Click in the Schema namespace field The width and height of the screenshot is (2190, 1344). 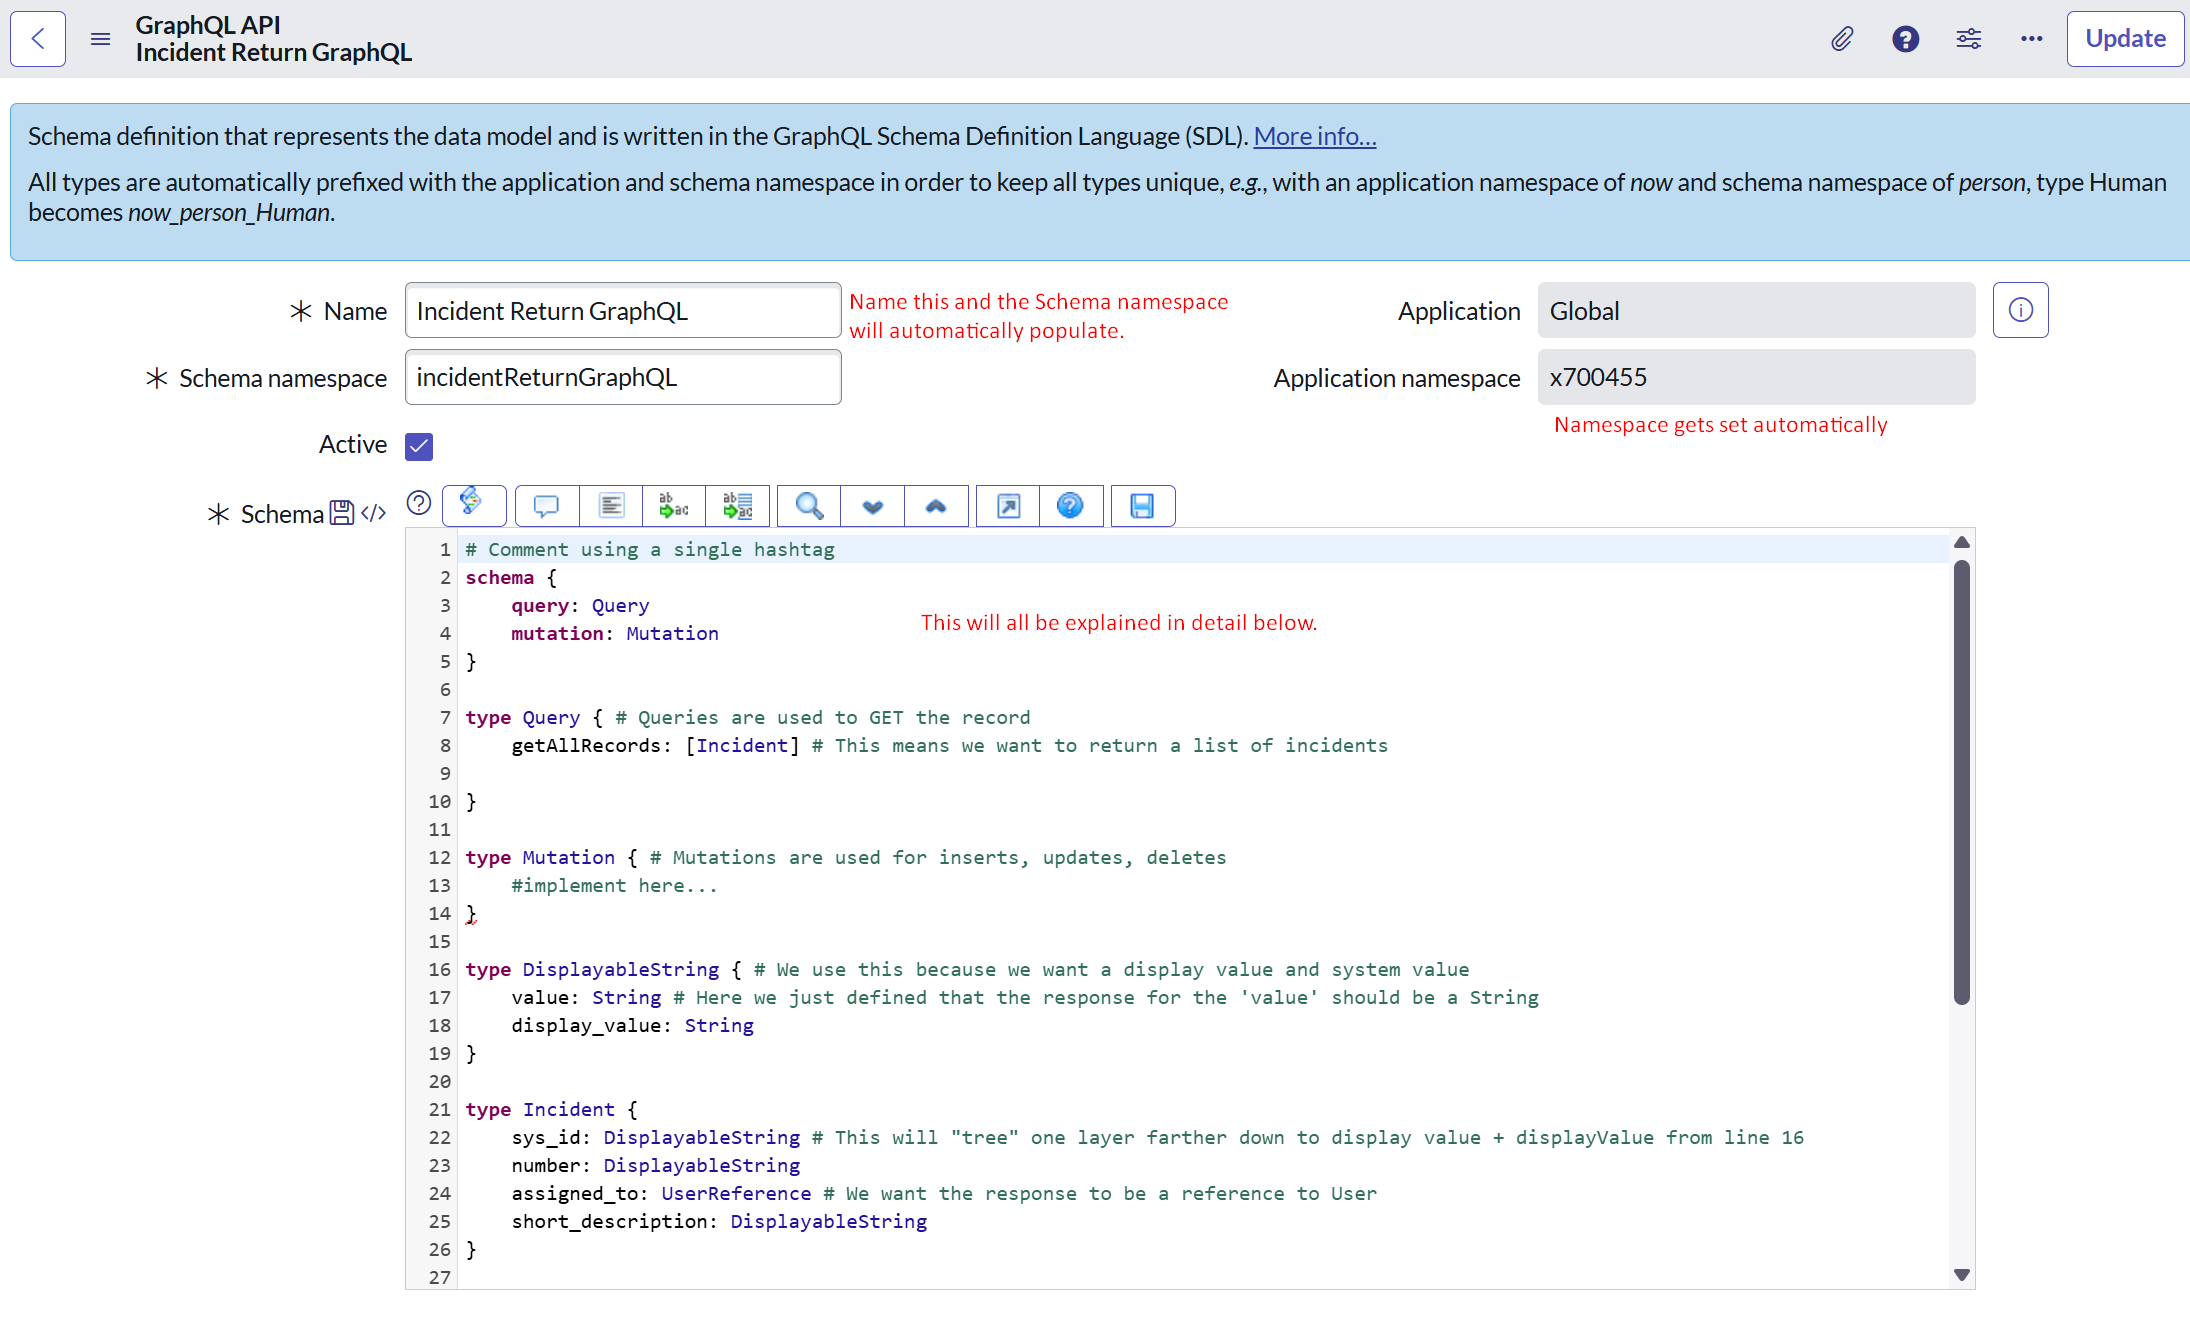(623, 378)
